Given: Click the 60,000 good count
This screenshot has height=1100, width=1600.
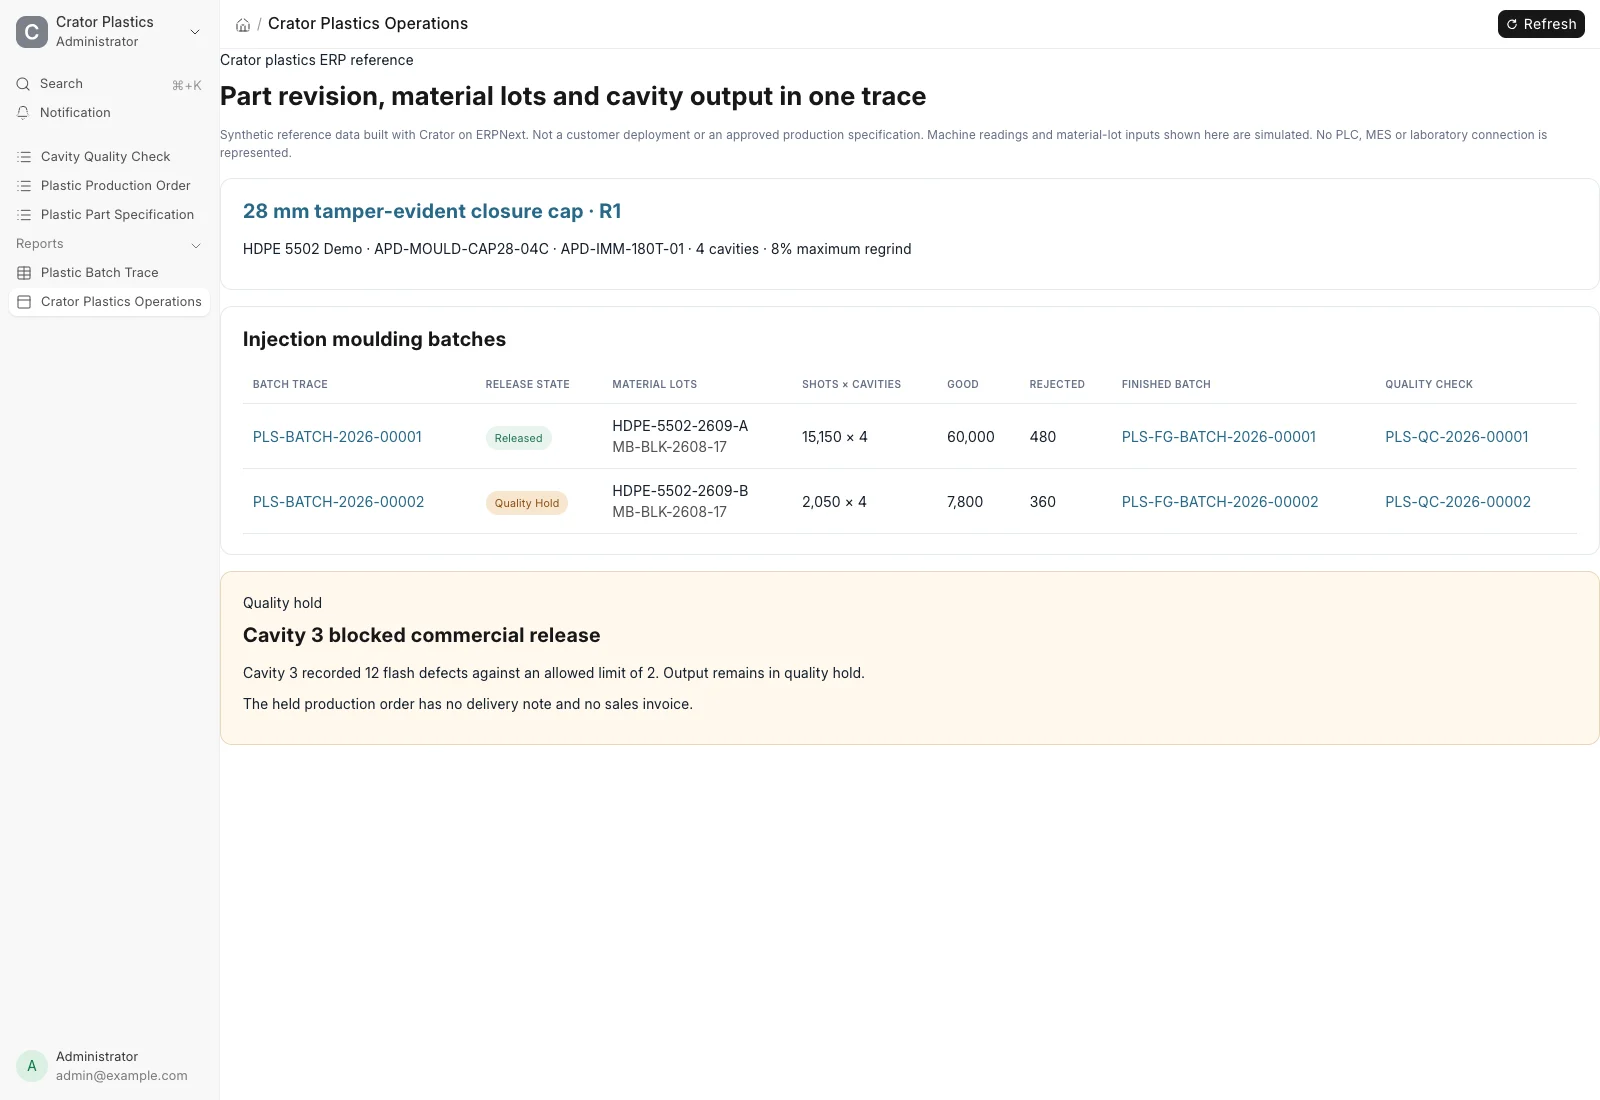Looking at the screenshot, I should (971, 437).
